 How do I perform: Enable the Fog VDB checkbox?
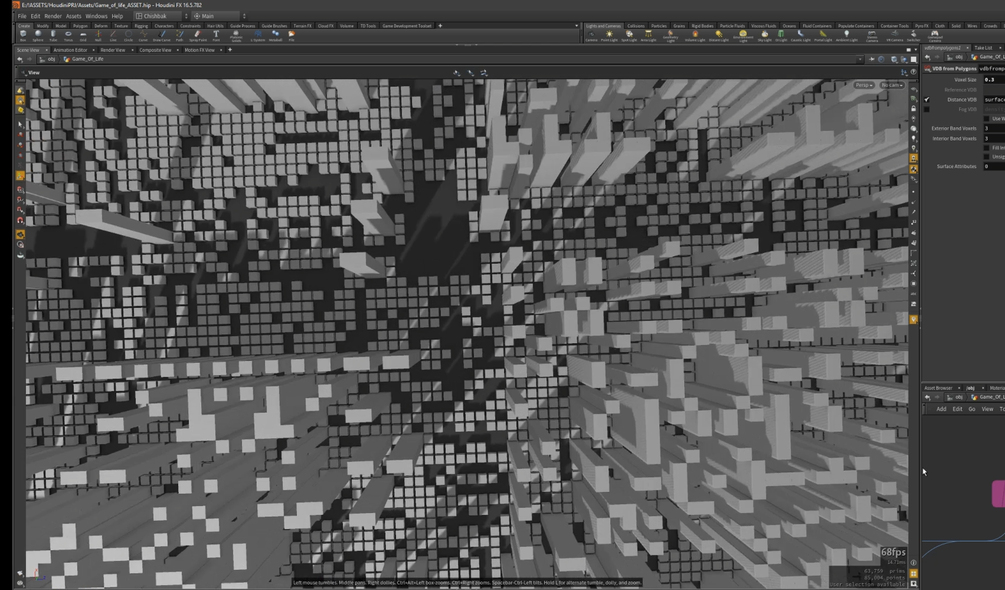927,110
